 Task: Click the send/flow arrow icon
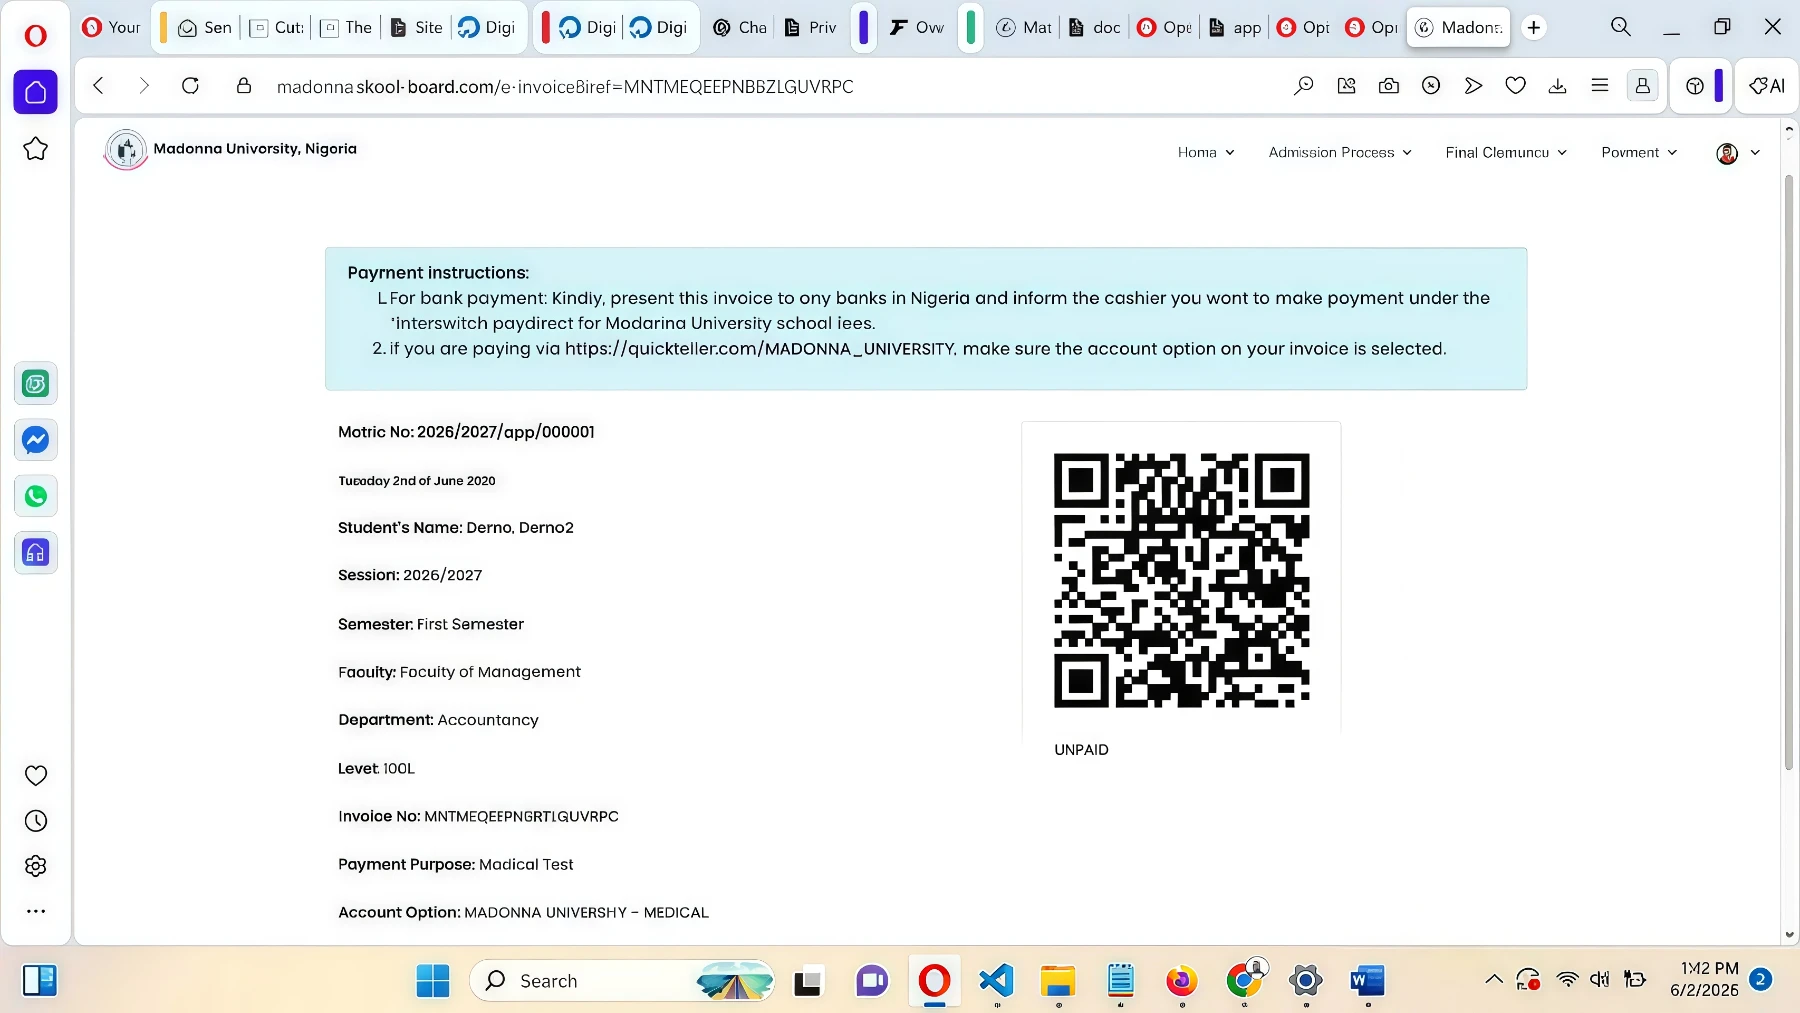(1473, 86)
